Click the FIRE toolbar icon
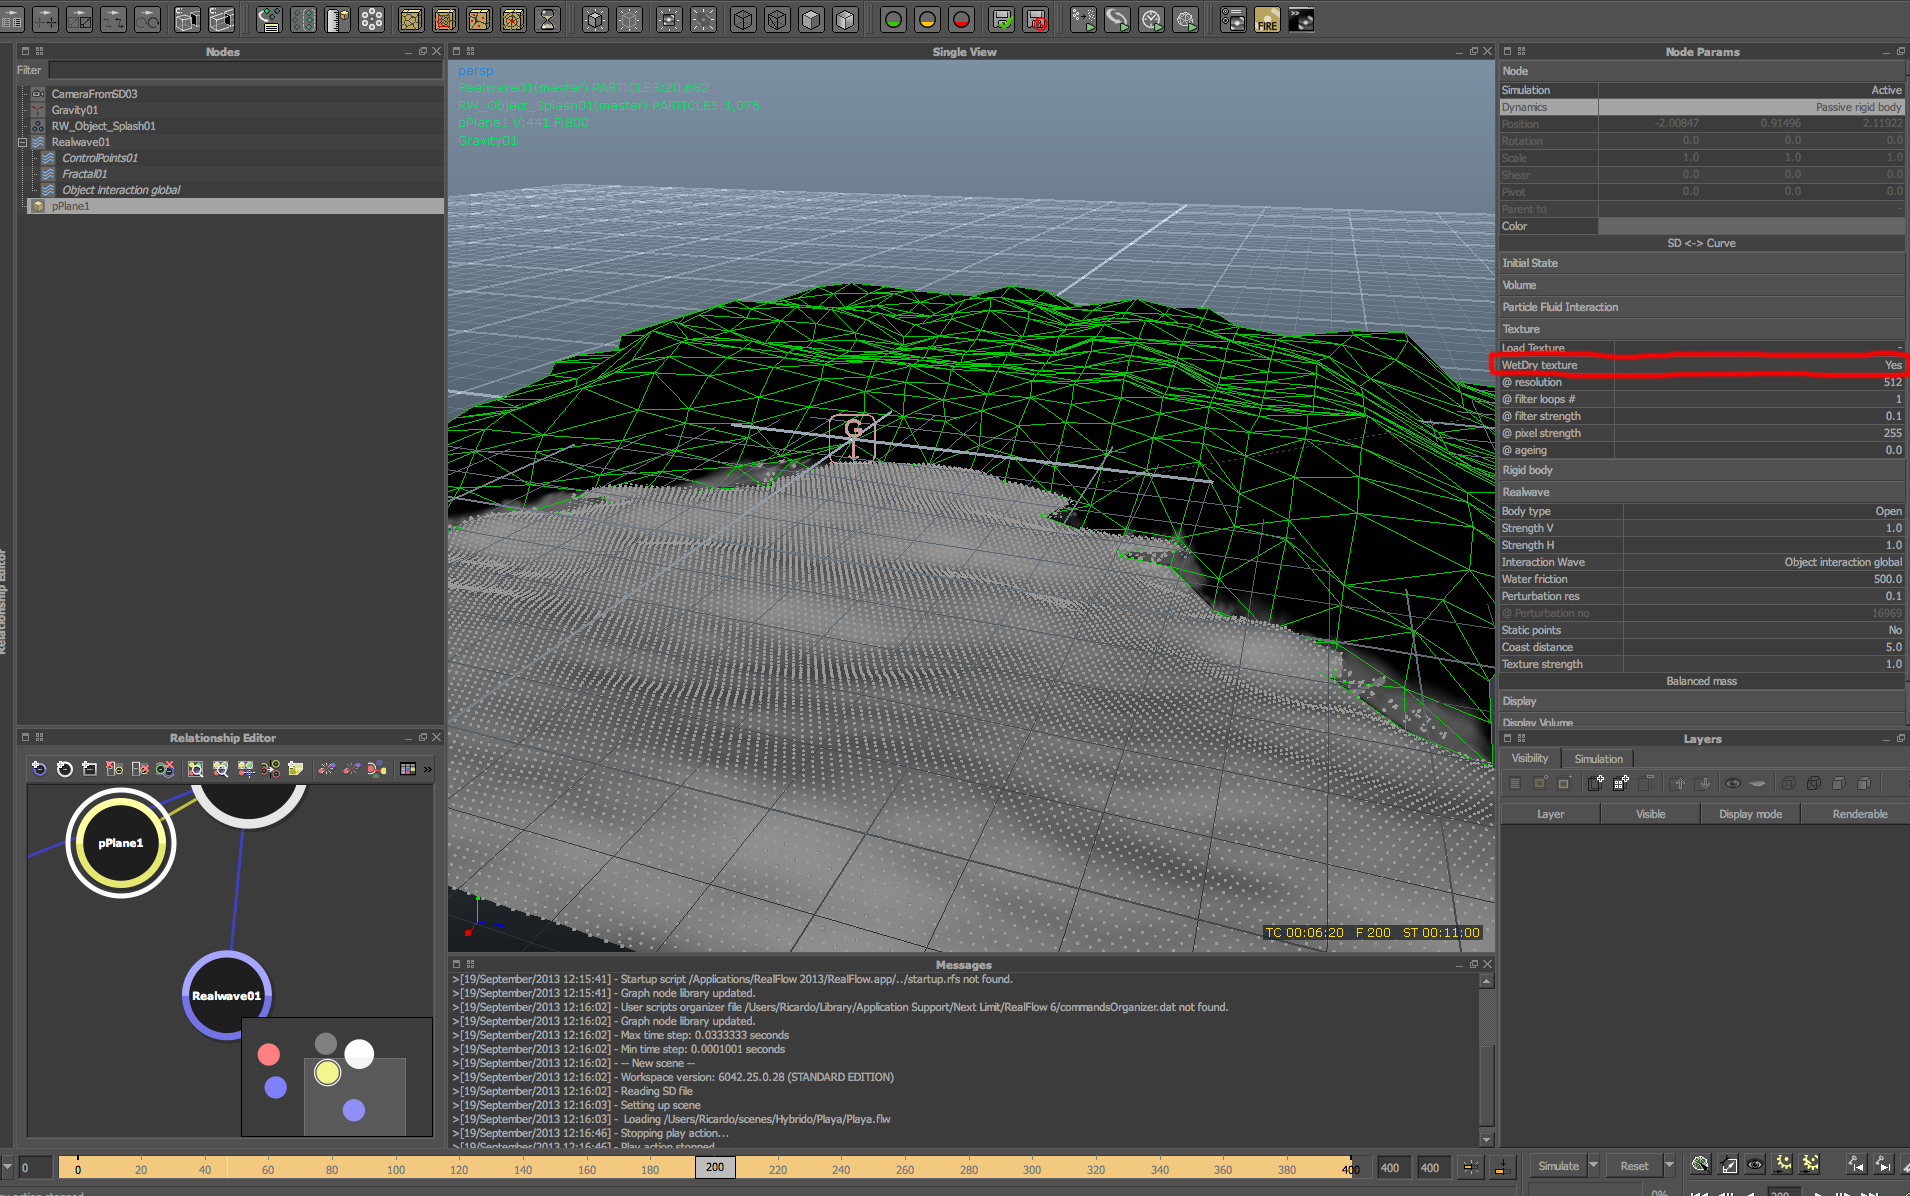 [x=1267, y=20]
